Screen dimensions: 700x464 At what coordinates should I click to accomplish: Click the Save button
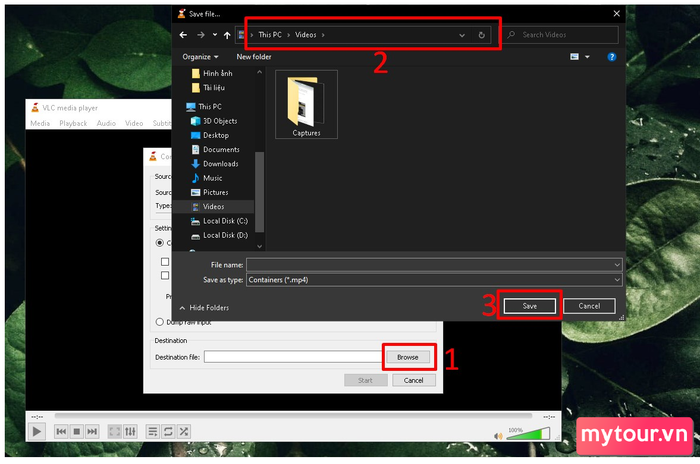(x=530, y=305)
